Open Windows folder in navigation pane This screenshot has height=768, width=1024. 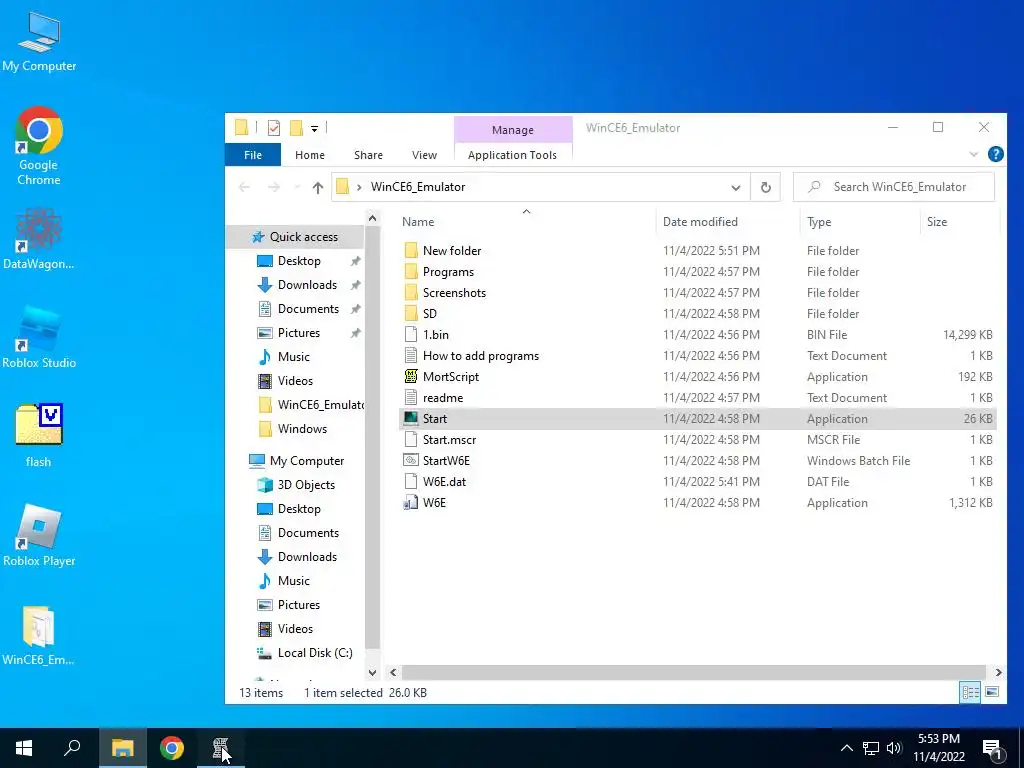[302, 428]
